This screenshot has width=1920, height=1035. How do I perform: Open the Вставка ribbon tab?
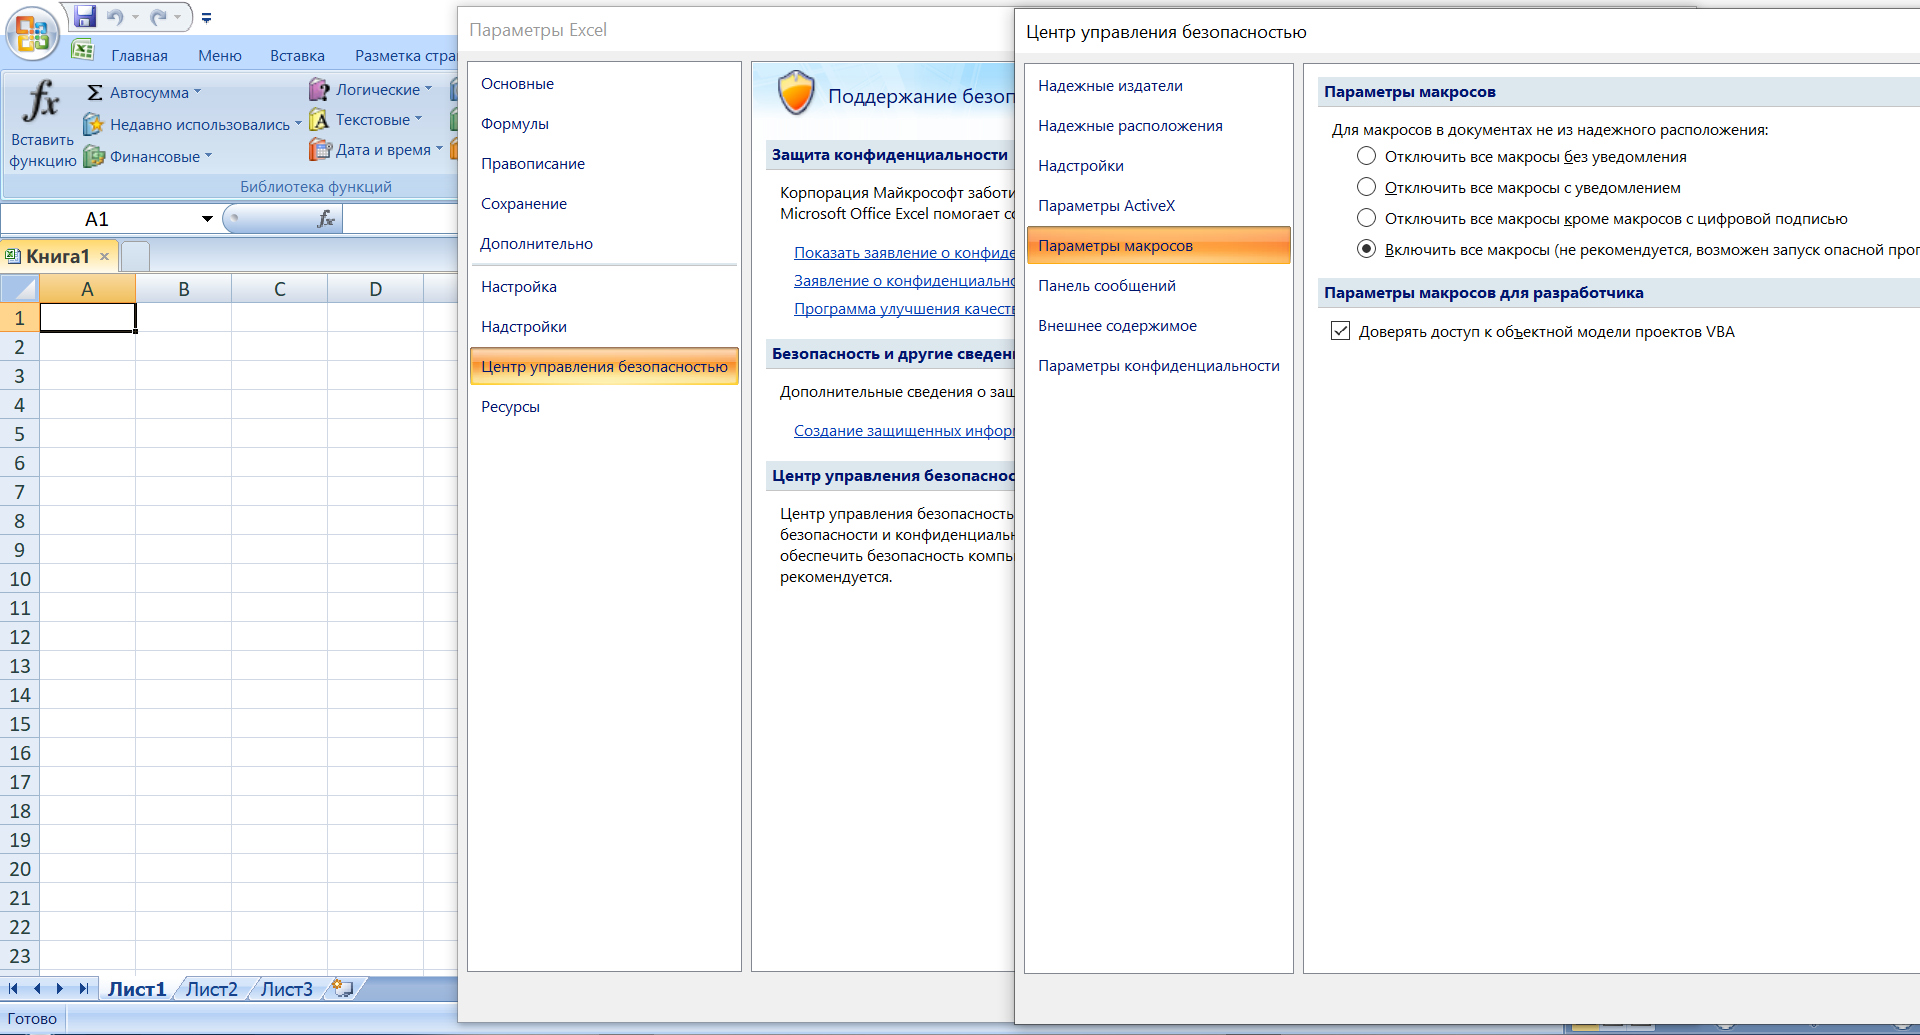[297, 56]
